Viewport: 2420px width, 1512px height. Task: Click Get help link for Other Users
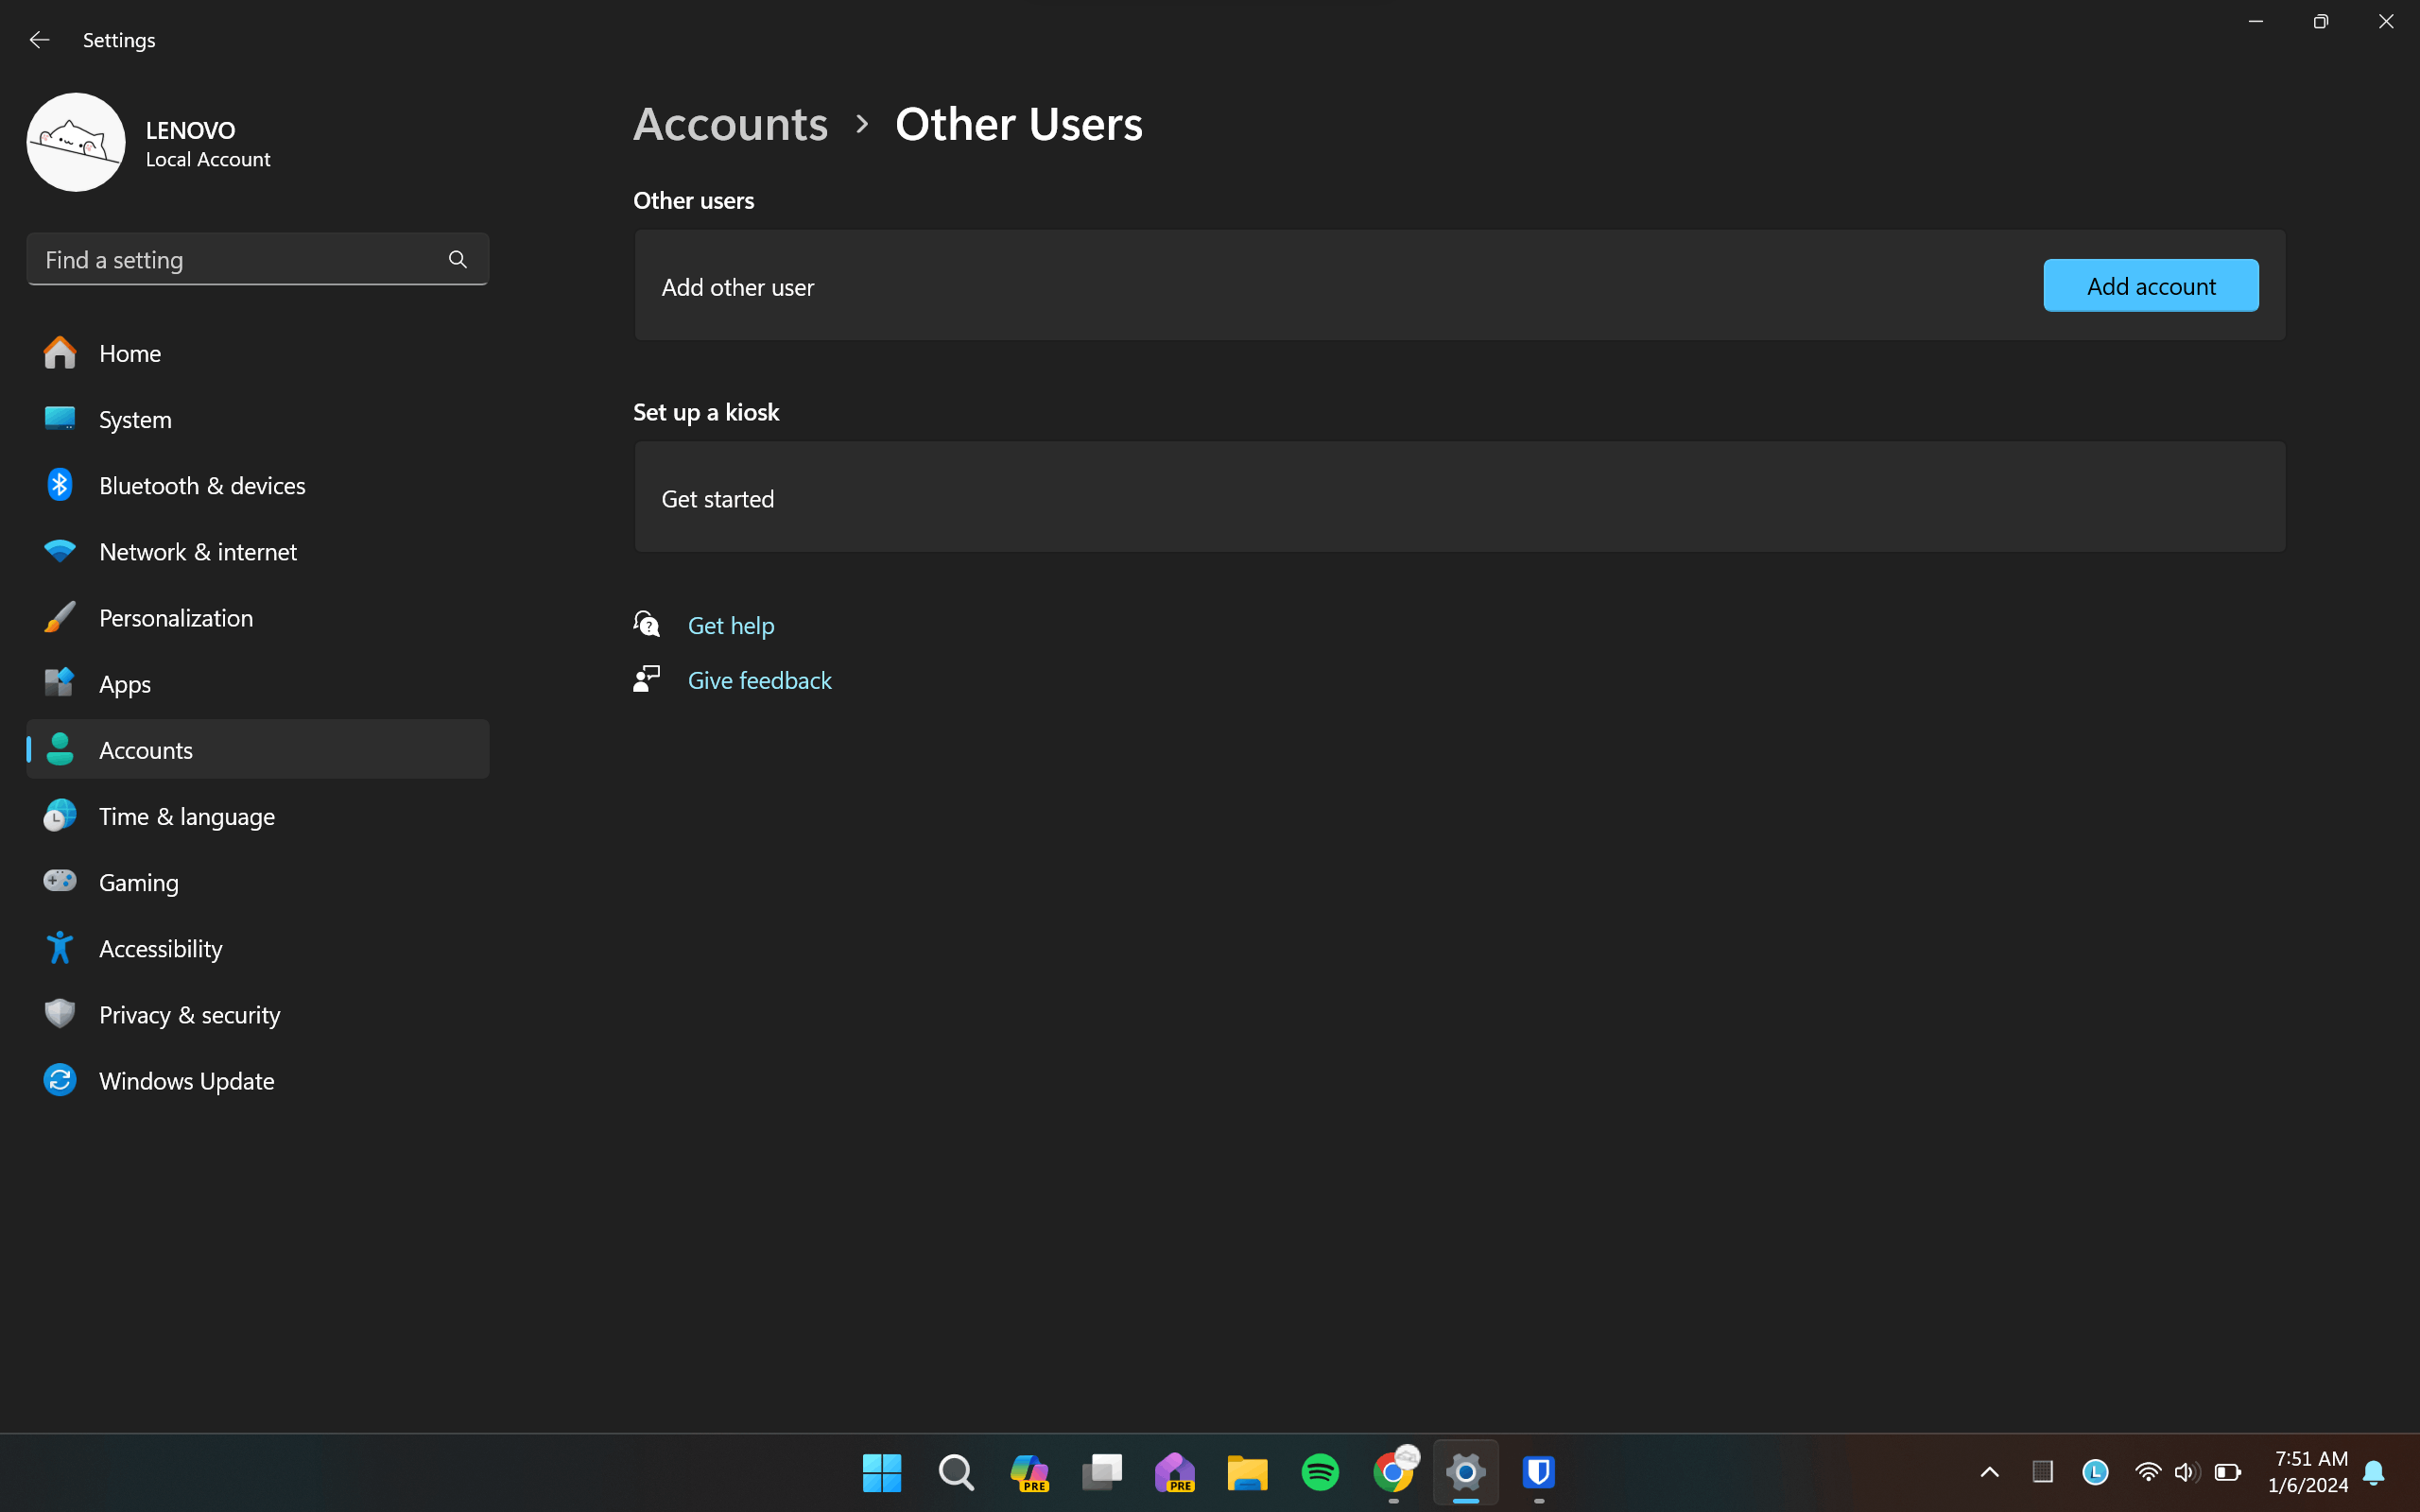(x=730, y=624)
